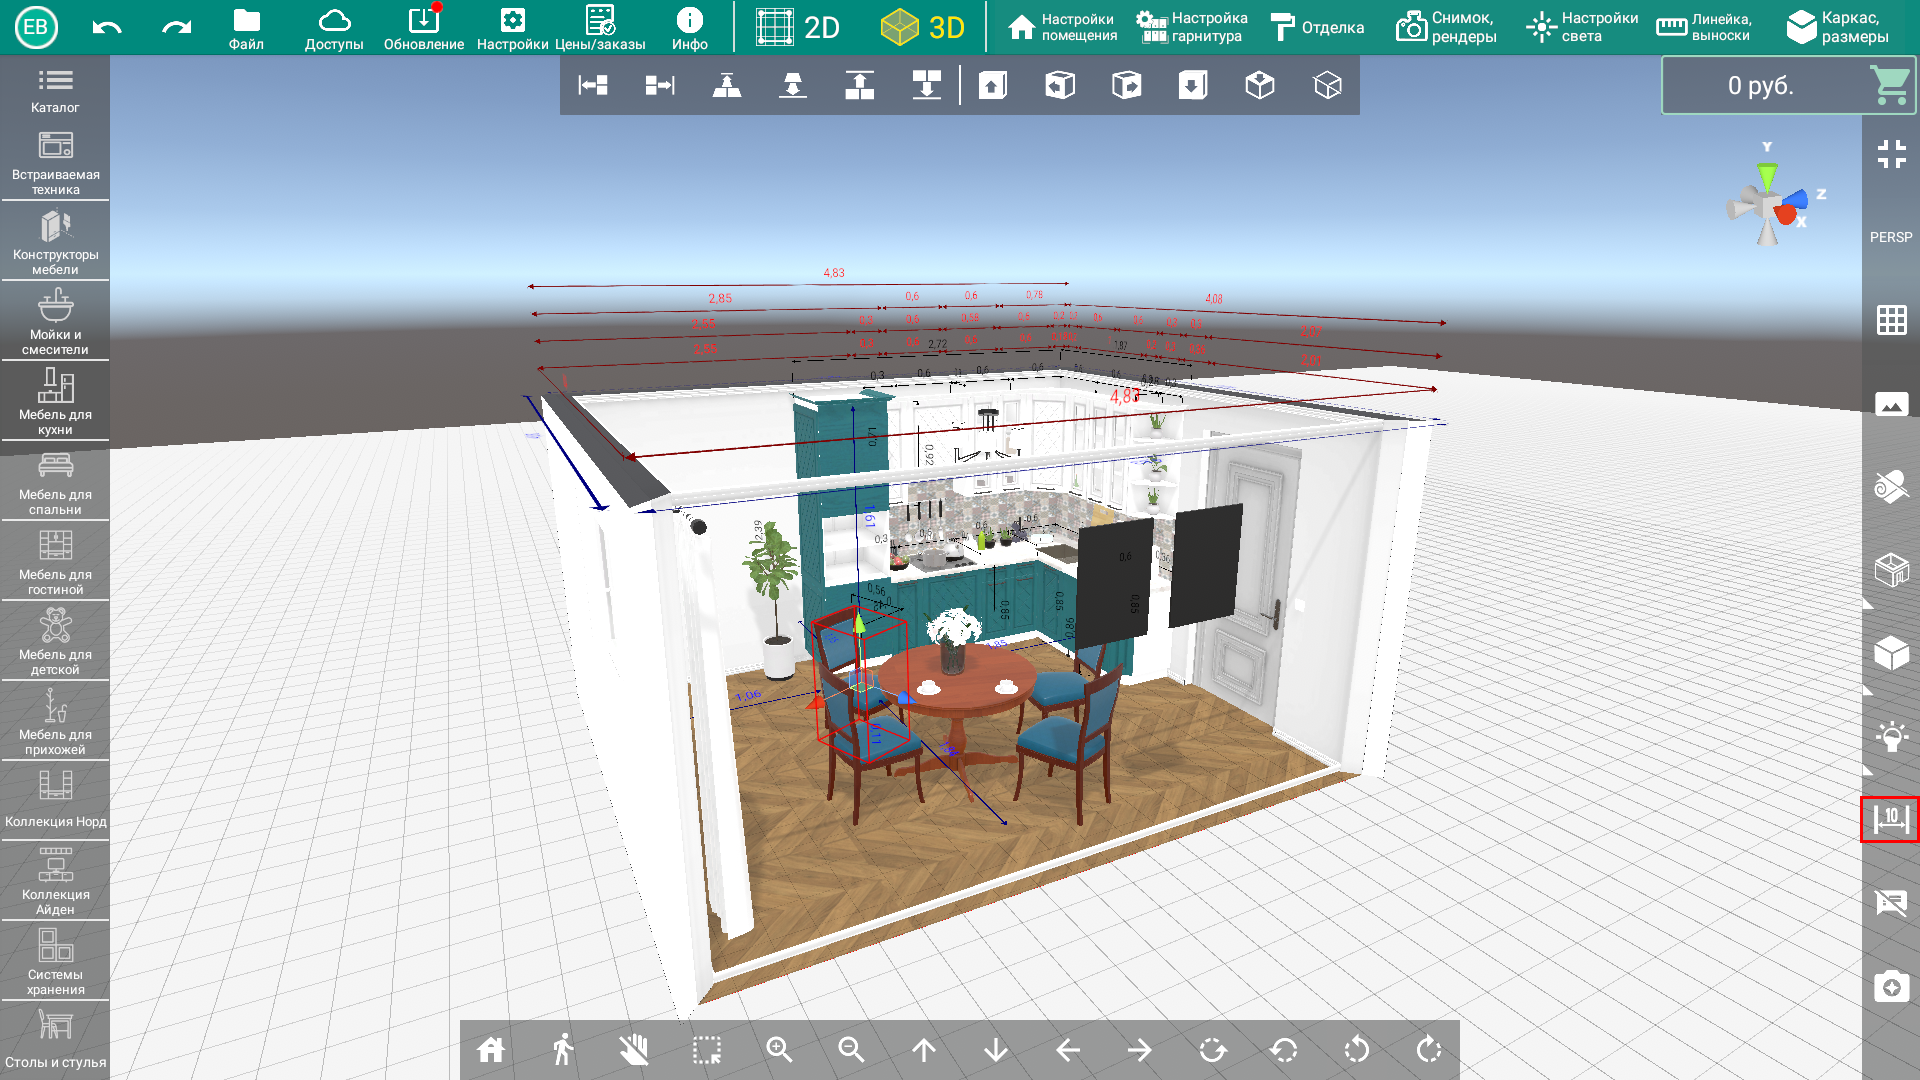Screen dimensions: 1920x1080
Task: Open the Каталог sidebar
Action: pos(55,90)
